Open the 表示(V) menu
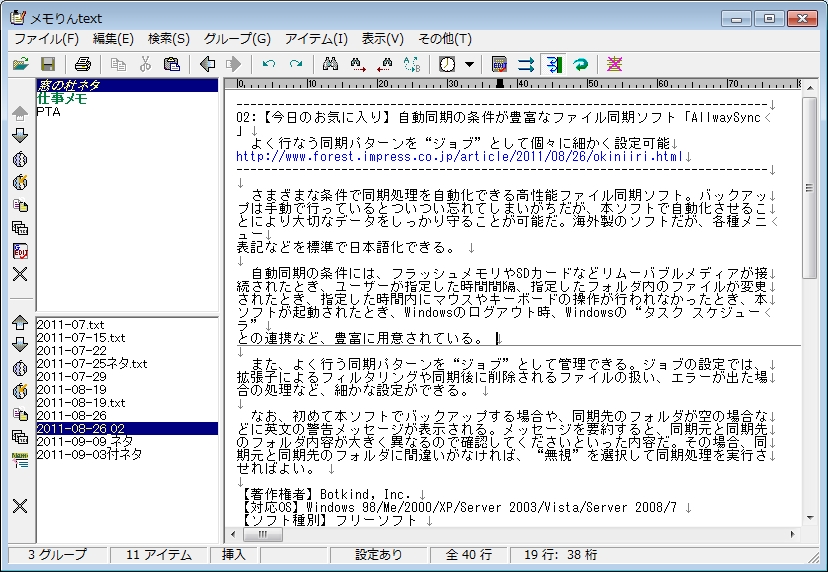 tap(383, 39)
